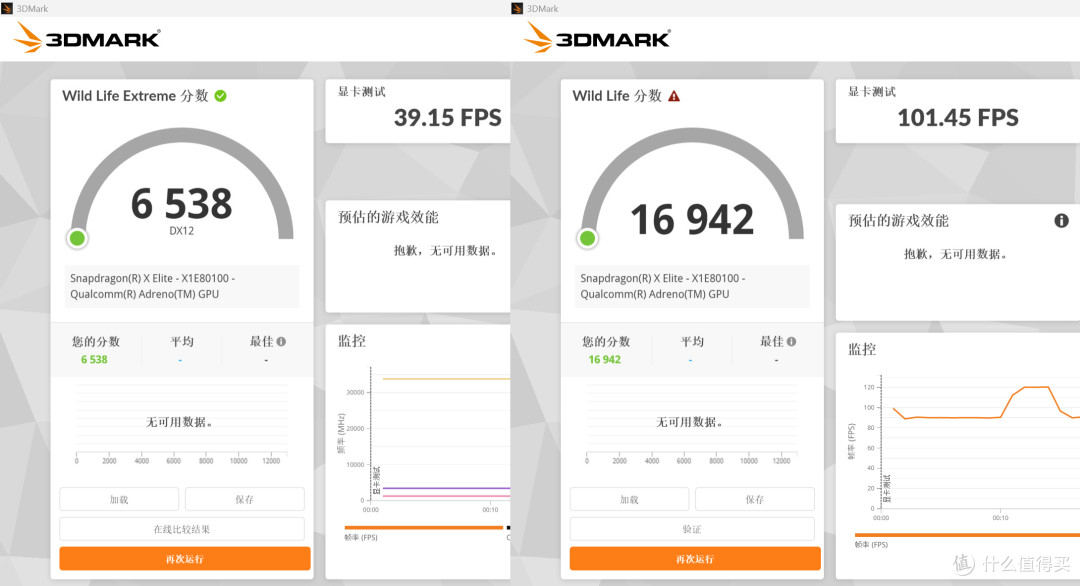Click Snapdragon X Elite info in right panel
1080x586 pixels.
(x=692, y=286)
